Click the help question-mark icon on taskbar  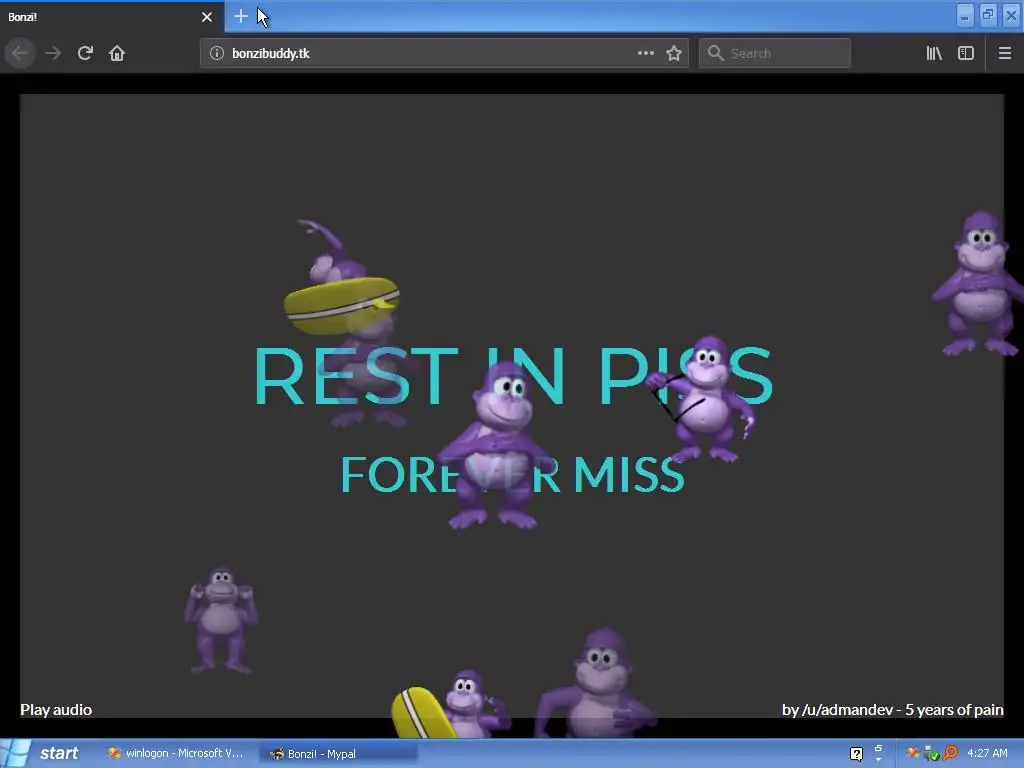coord(856,754)
